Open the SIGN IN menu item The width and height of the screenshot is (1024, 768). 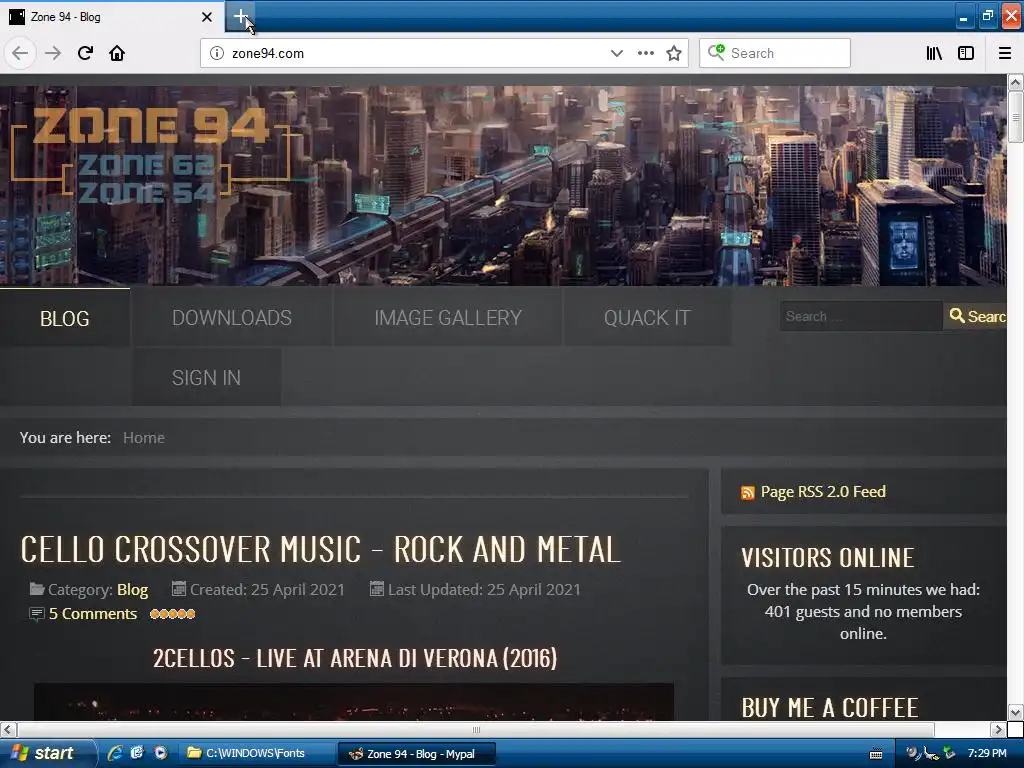coord(206,377)
